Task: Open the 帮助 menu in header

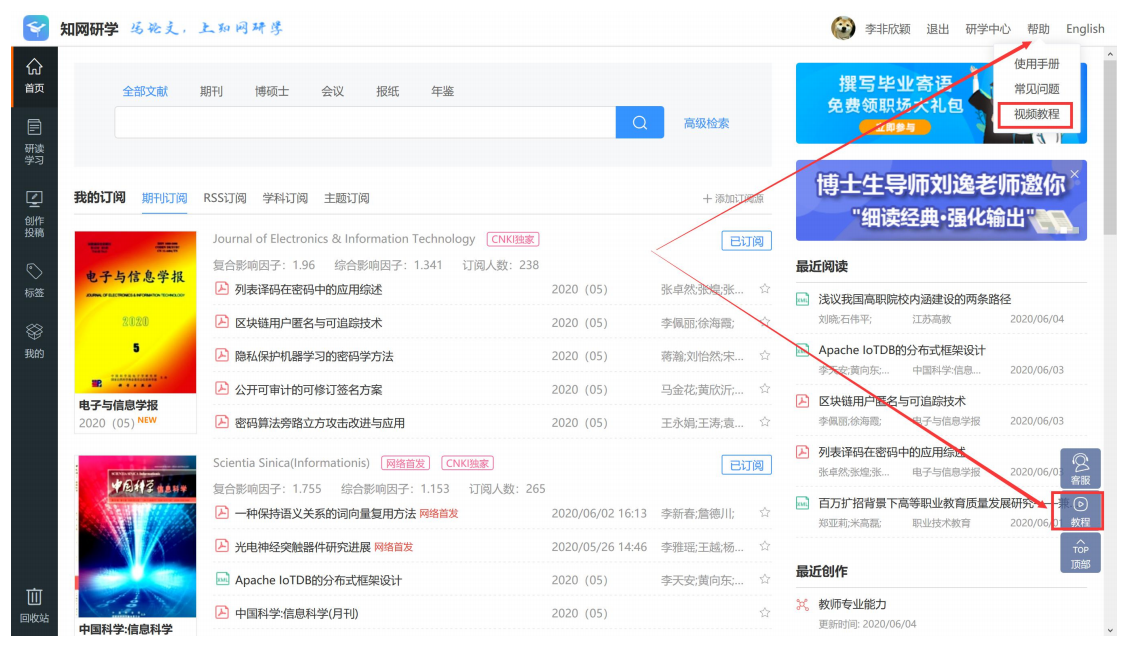Action: click(x=1038, y=29)
